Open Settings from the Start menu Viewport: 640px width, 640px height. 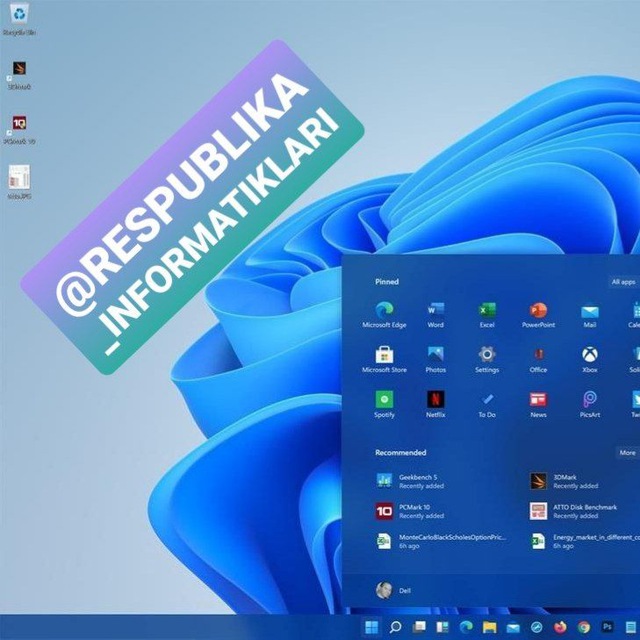tap(487, 360)
